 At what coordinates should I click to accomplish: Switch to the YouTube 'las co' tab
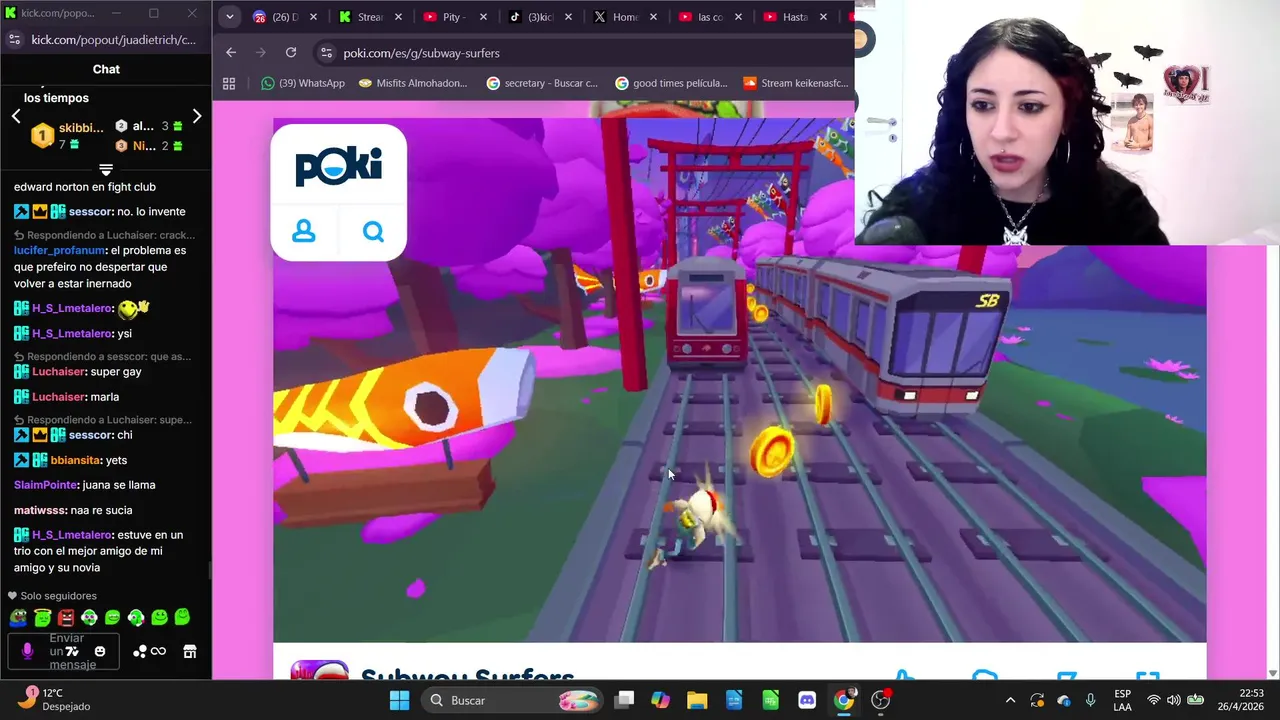710,17
